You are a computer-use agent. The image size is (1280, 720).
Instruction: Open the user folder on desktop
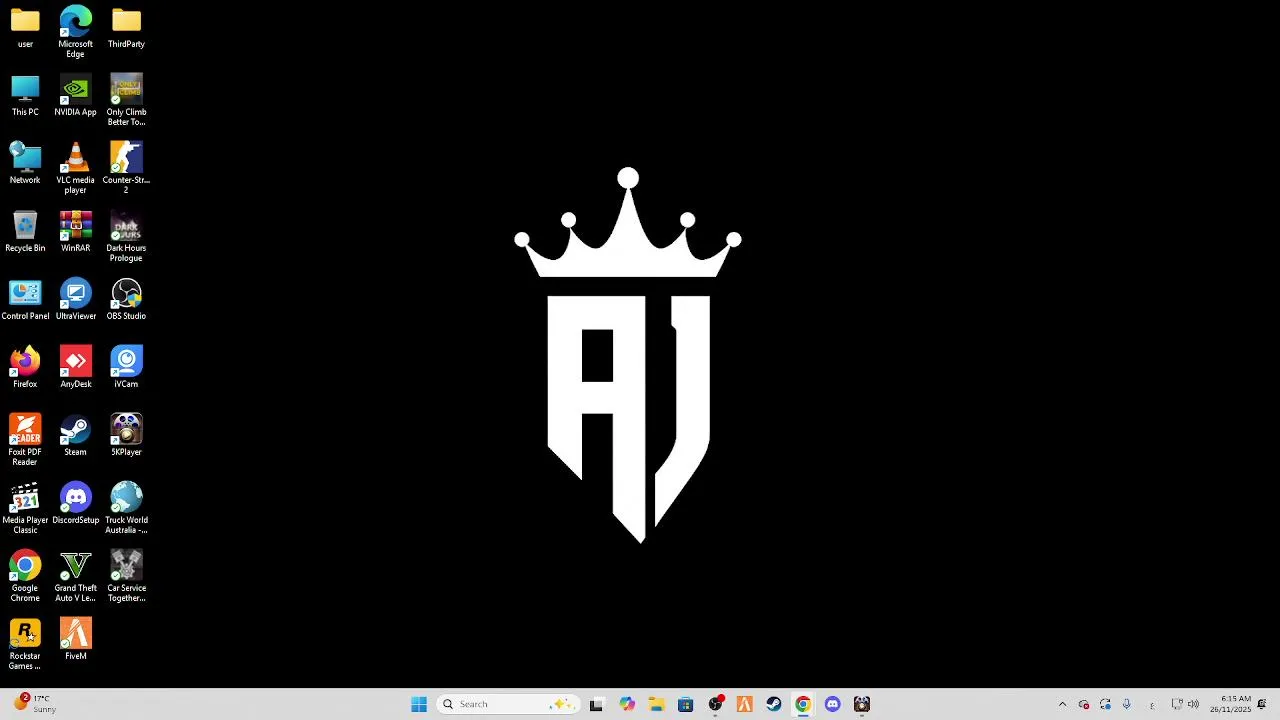pyautogui.click(x=25, y=27)
